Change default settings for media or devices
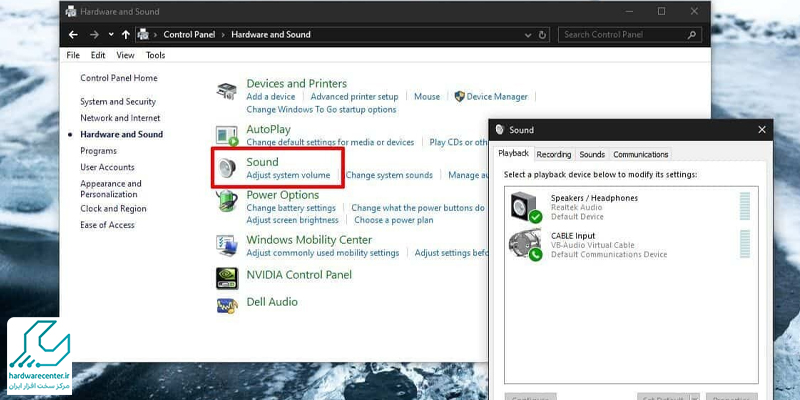Screen dimensions: 800x400 (330, 142)
